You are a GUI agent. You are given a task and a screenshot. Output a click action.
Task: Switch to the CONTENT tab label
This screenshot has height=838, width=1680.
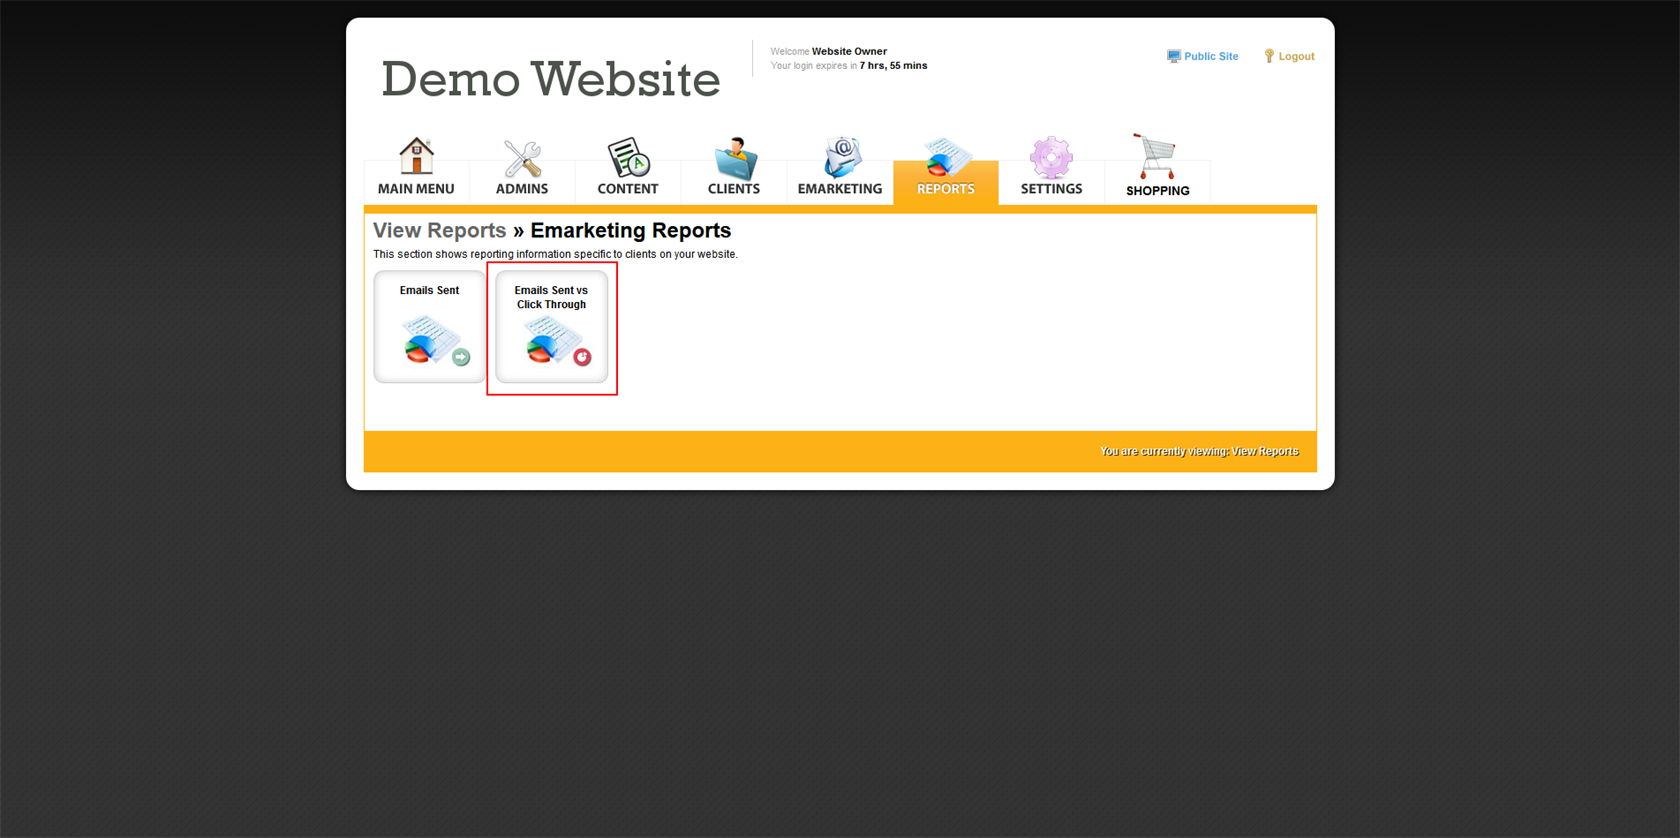(x=628, y=189)
